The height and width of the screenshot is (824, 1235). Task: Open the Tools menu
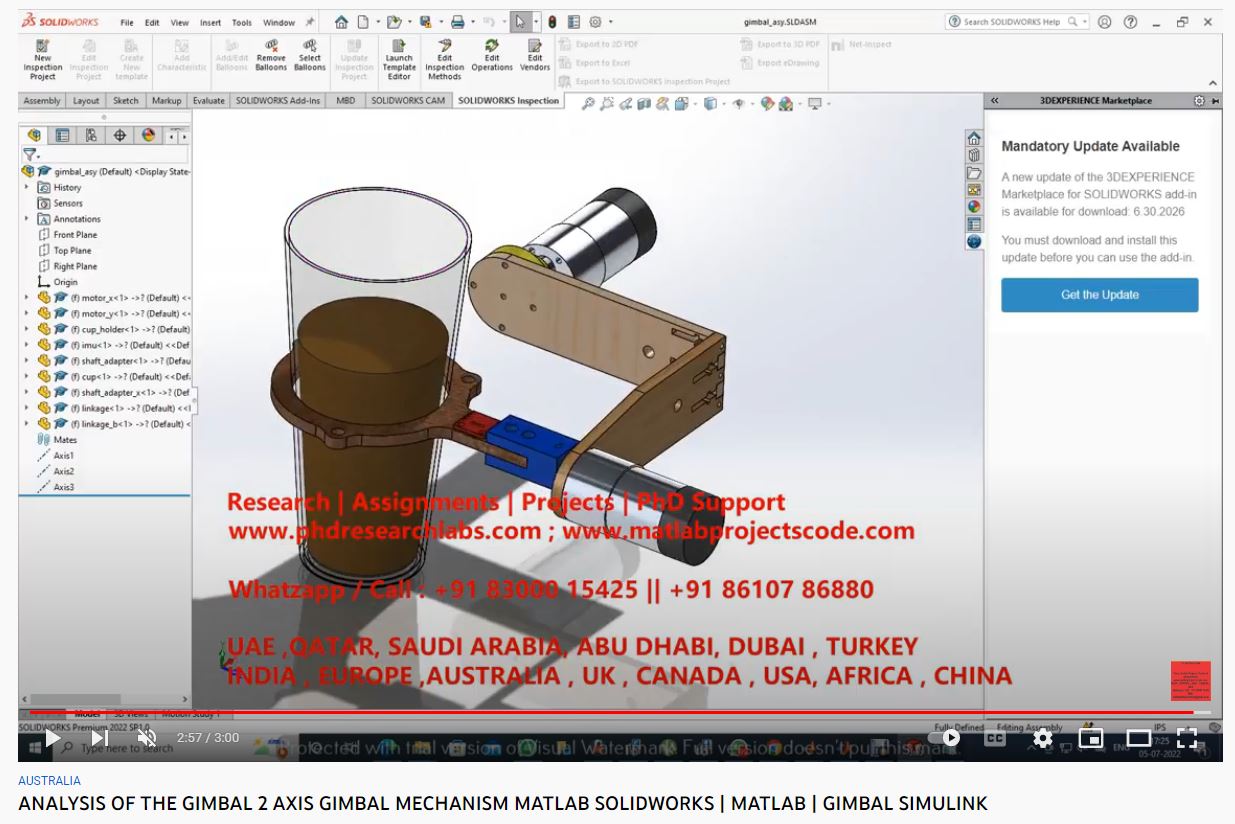coord(242,22)
